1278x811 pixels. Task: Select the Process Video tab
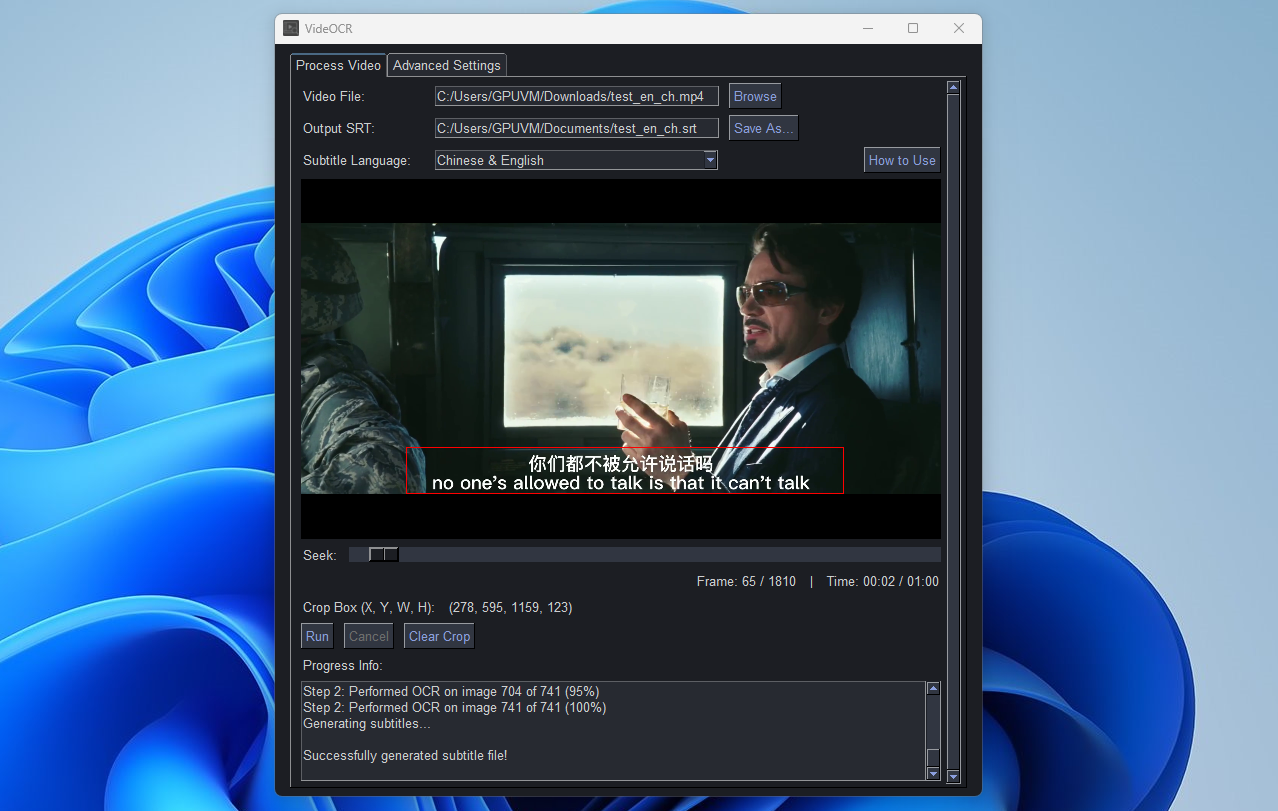click(x=338, y=65)
